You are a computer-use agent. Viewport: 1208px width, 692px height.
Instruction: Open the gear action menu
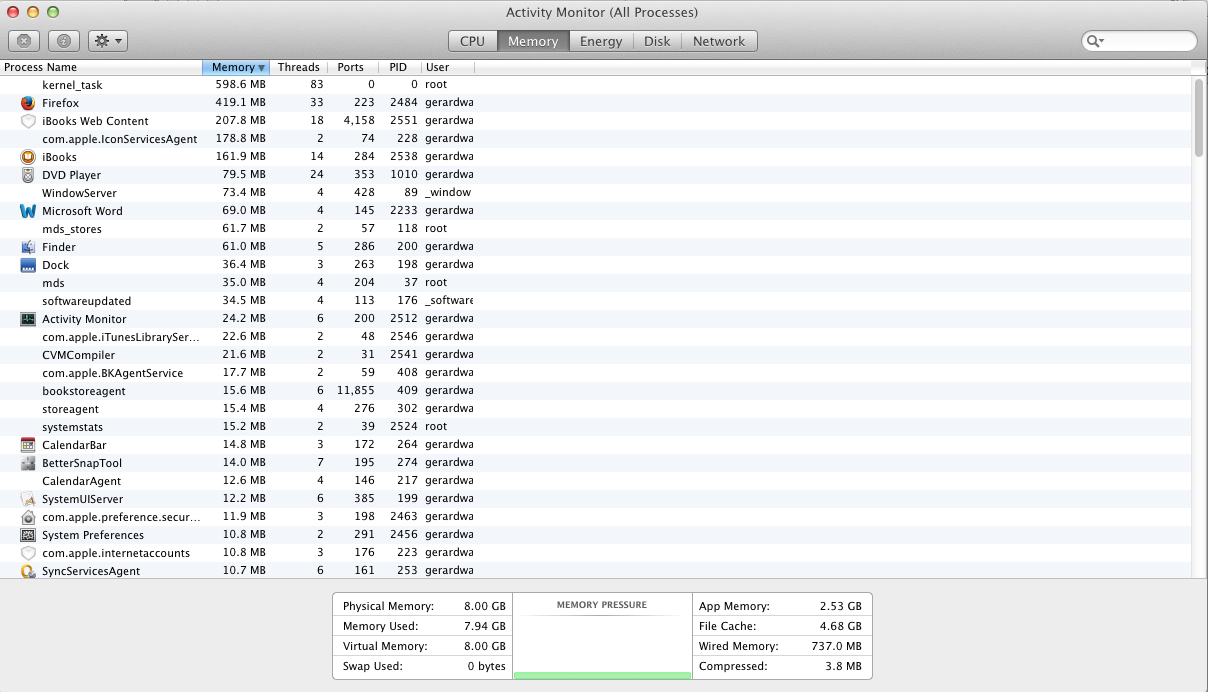107,41
